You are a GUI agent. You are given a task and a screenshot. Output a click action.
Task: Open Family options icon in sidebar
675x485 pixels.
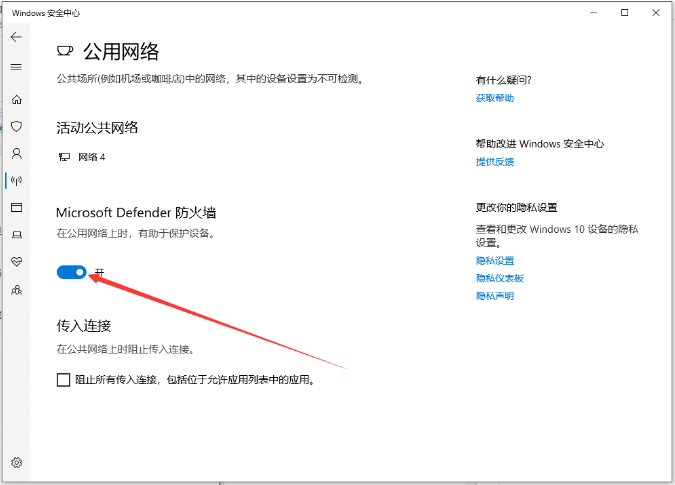pos(16,289)
